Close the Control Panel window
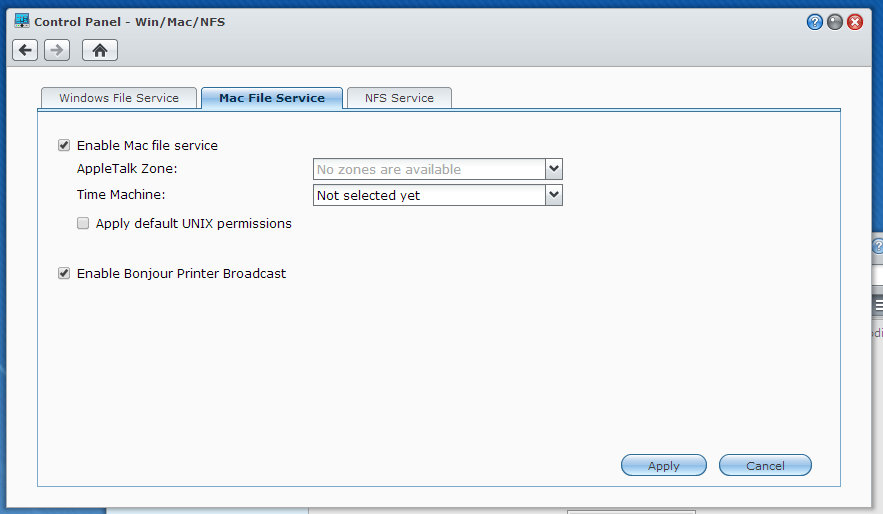 (855, 22)
